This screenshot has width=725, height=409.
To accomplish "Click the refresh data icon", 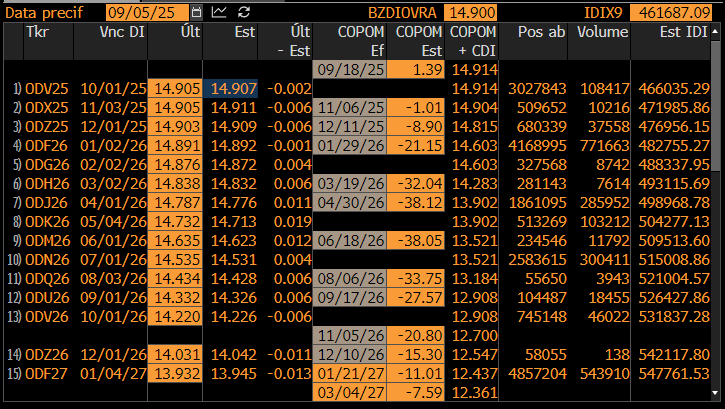I will tap(244, 12).
